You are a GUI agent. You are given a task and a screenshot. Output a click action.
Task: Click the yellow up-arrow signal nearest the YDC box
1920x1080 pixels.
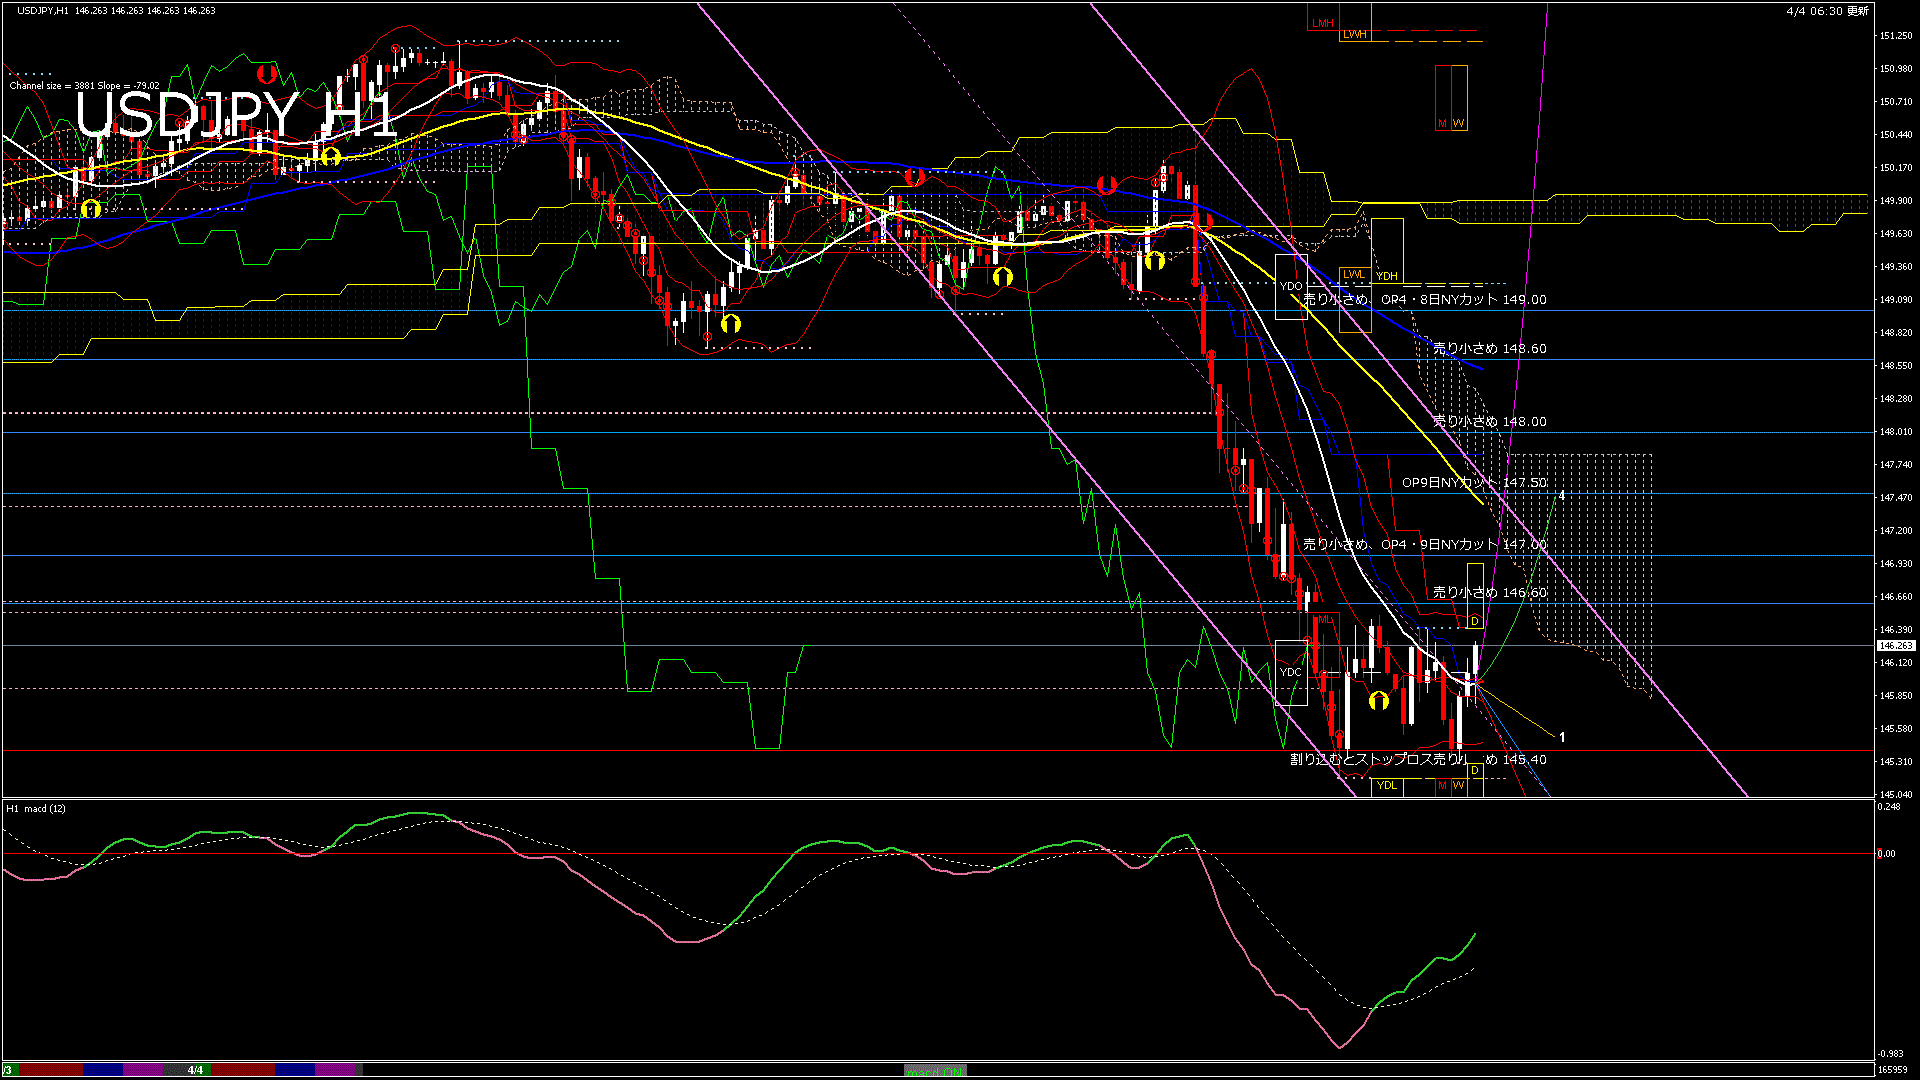(x=1379, y=700)
